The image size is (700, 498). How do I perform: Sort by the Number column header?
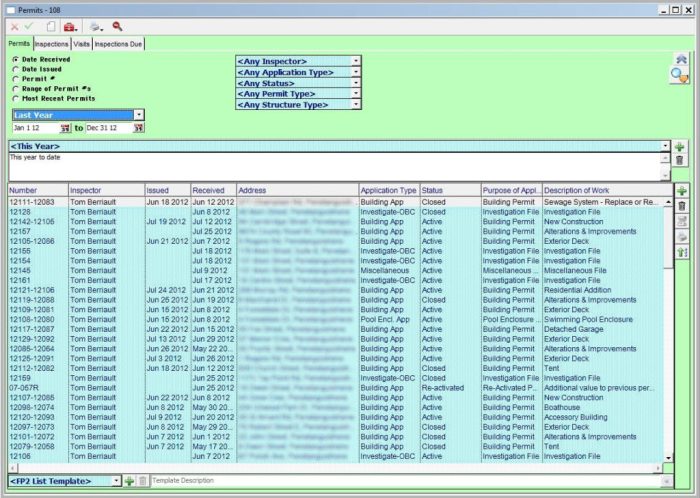[38, 191]
